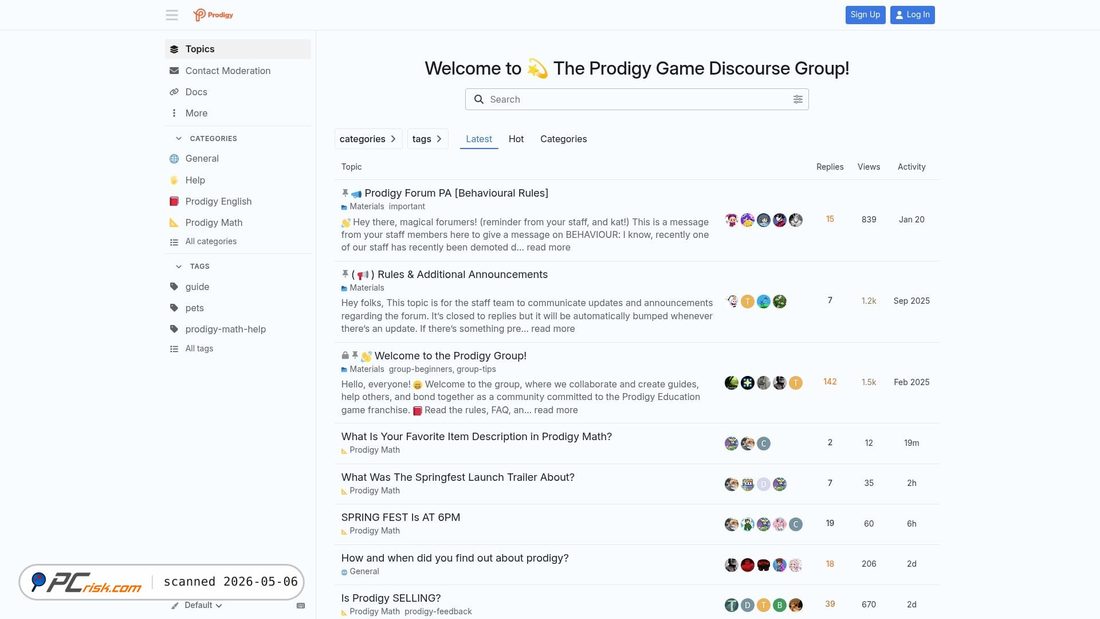The image size is (1100, 619).
Task: Click the Prodigy Math ruler icon
Action: click(x=174, y=222)
